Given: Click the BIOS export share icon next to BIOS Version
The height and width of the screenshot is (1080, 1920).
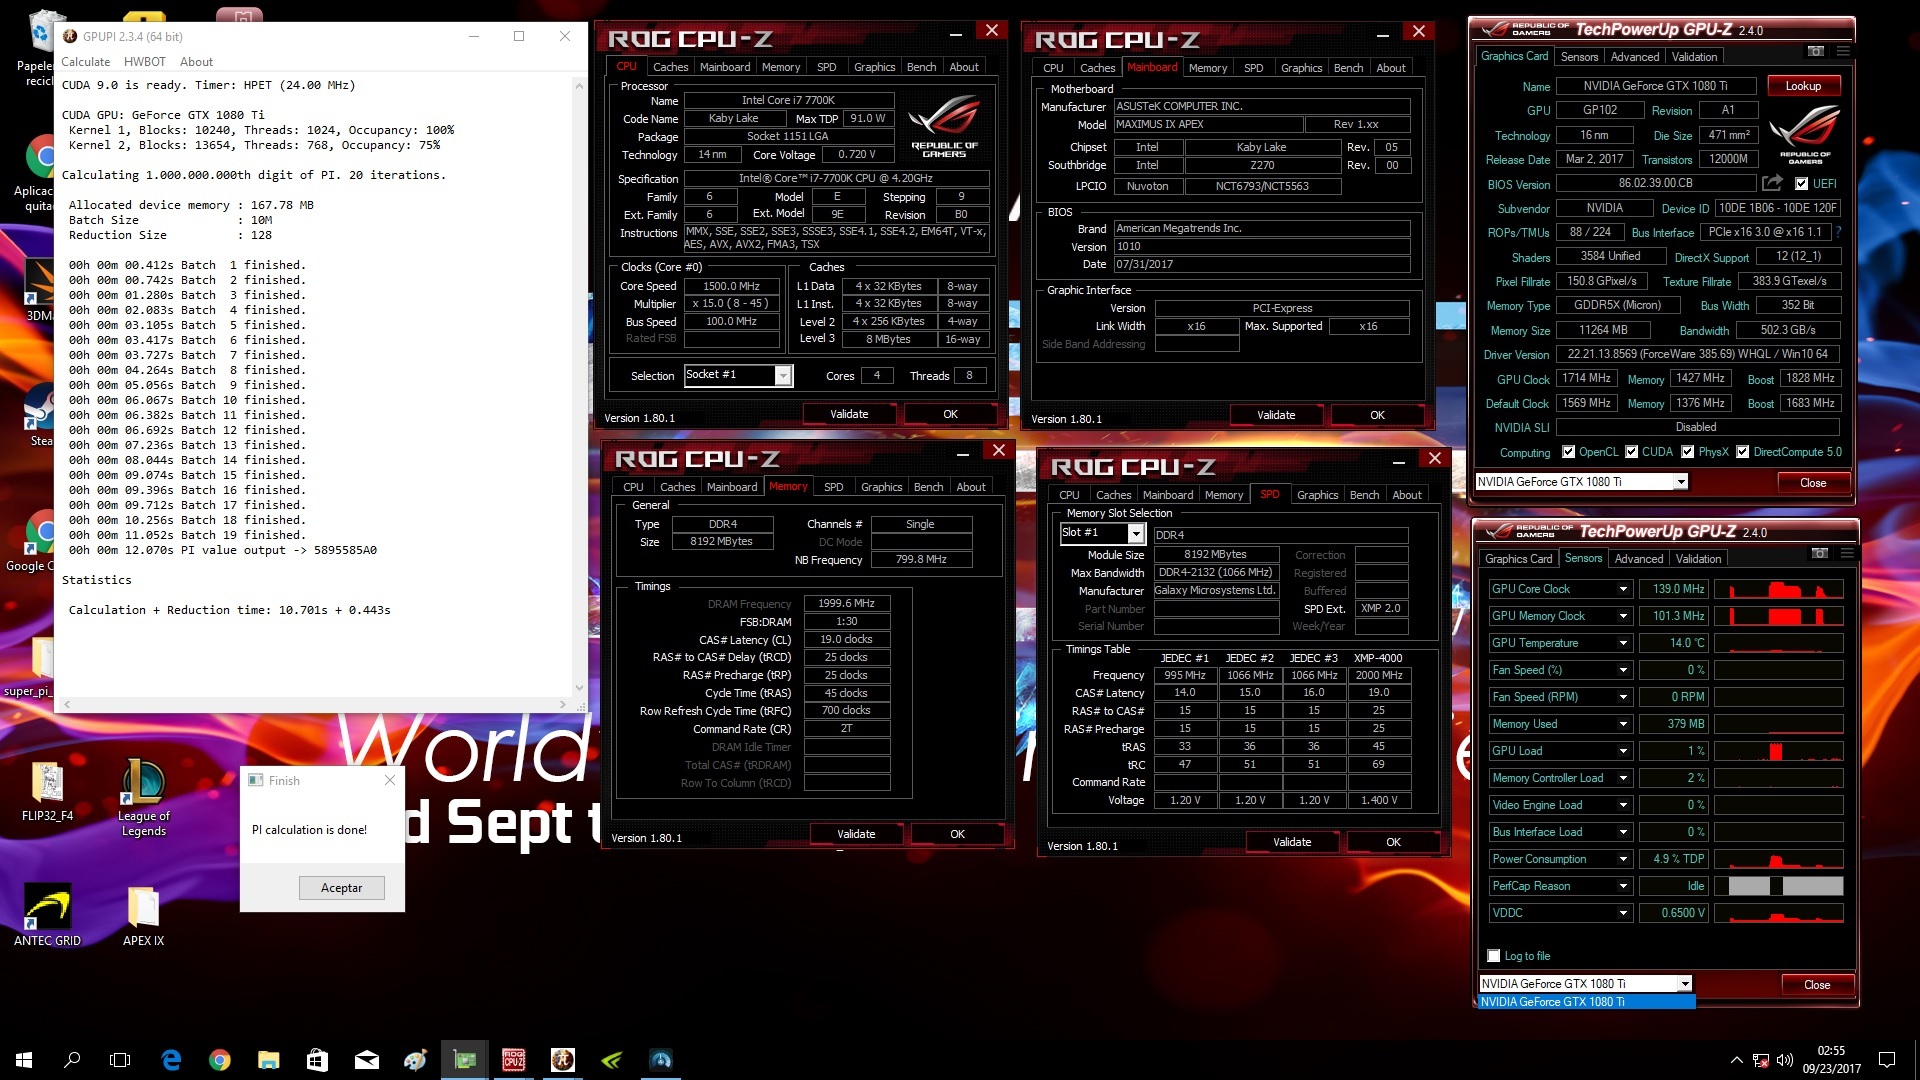Looking at the screenshot, I should (1772, 183).
